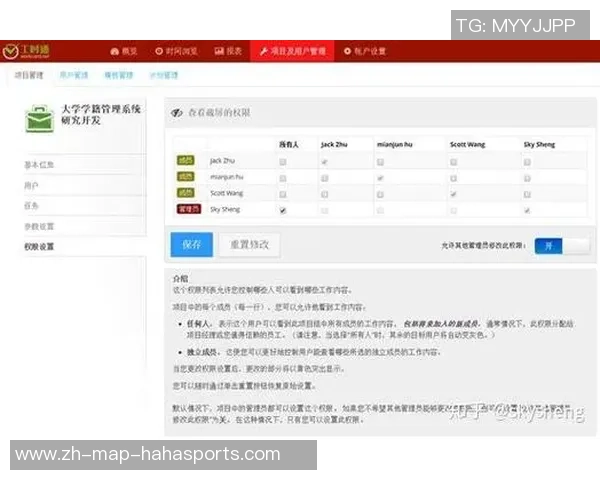Click Sky Sheng column header
The image size is (600, 480).
(539, 144)
